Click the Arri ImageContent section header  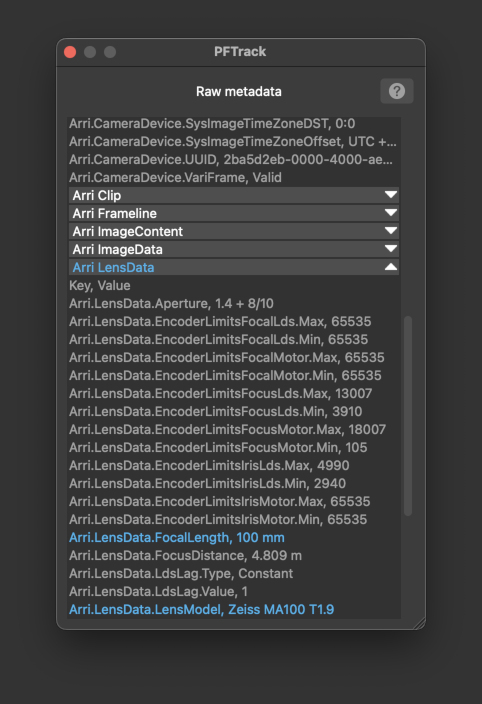(234, 231)
